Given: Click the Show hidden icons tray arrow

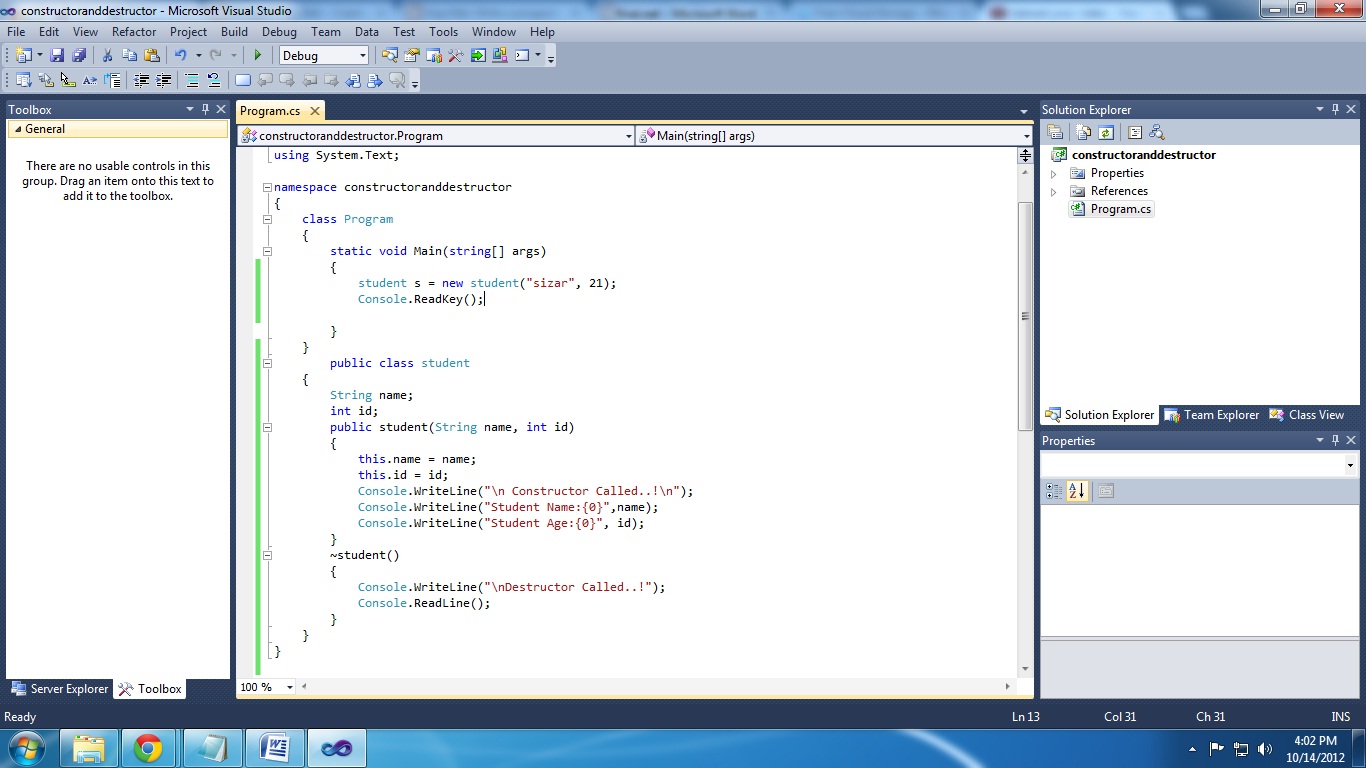Looking at the screenshot, I should (x=1192, y=748).
